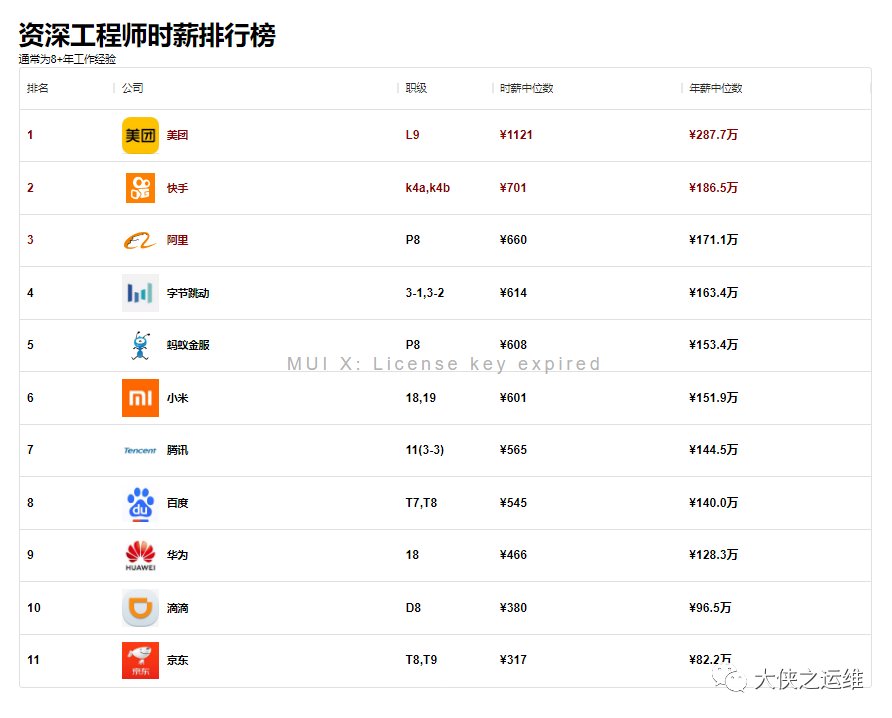The image size is (892, 718).
Task: Click the ¥565 hourly pay cell
Action: tap(513, 450)
